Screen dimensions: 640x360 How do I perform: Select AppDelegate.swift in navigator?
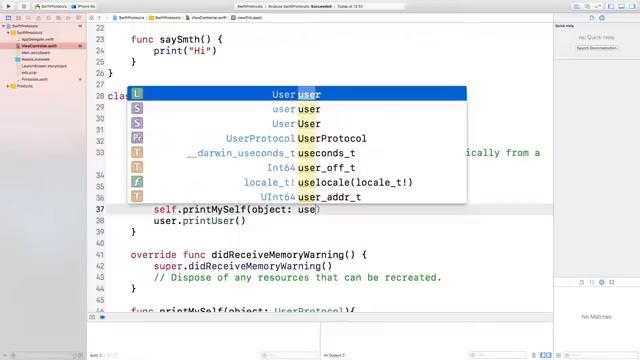pos(38,39)
